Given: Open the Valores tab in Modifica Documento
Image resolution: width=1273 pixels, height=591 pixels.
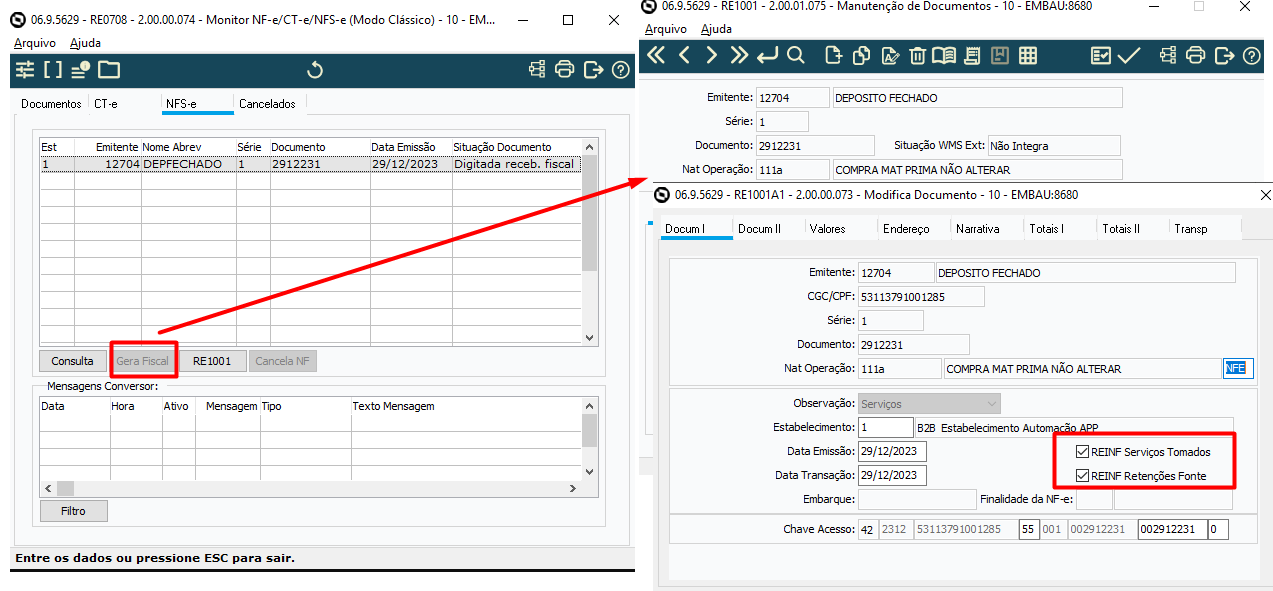Looking at the screenshot, I should (x=827, y=228).
